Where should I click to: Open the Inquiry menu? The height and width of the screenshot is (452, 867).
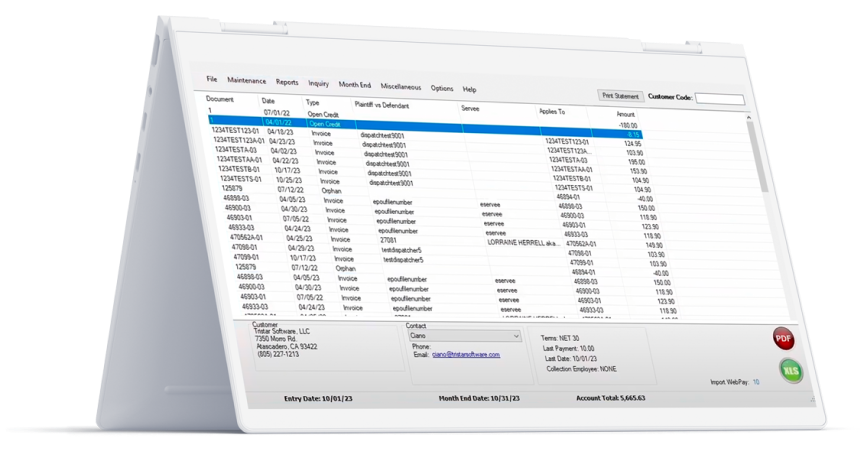coord(318,84)
